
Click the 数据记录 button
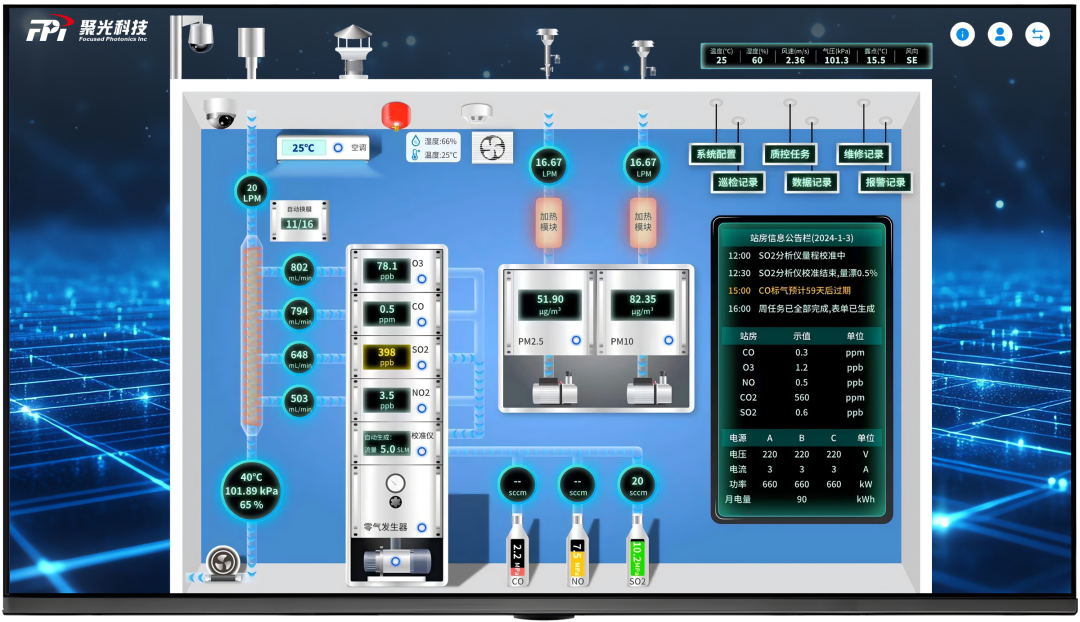point(811,182)
